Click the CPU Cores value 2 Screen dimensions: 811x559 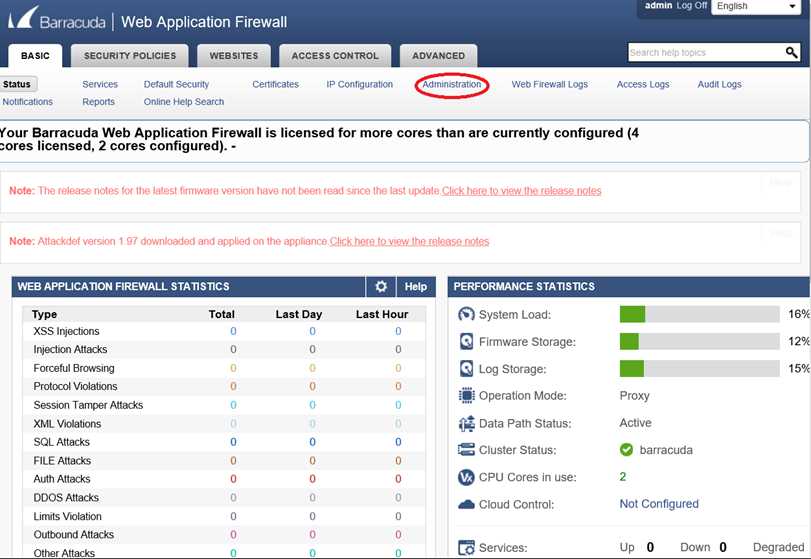click(623, 476)
